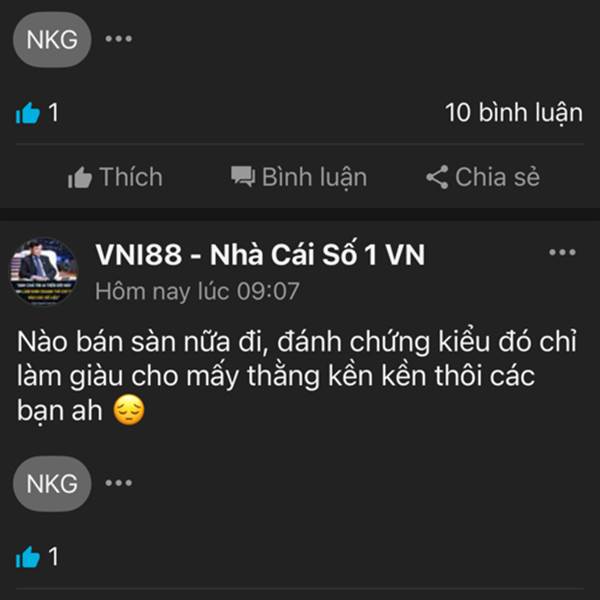The width and height of the screenshot is (600, 600).
Task: Open VNI88 - Nhà Cái Số 1 VN profile
Action: (260, 254)
